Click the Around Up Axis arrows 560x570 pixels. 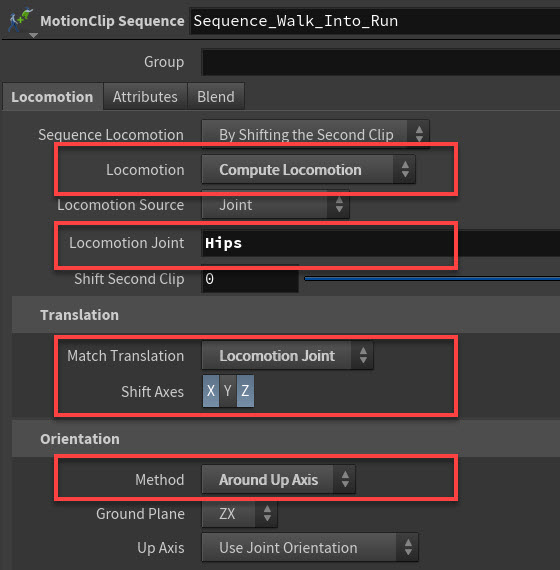tap(345, 479)
